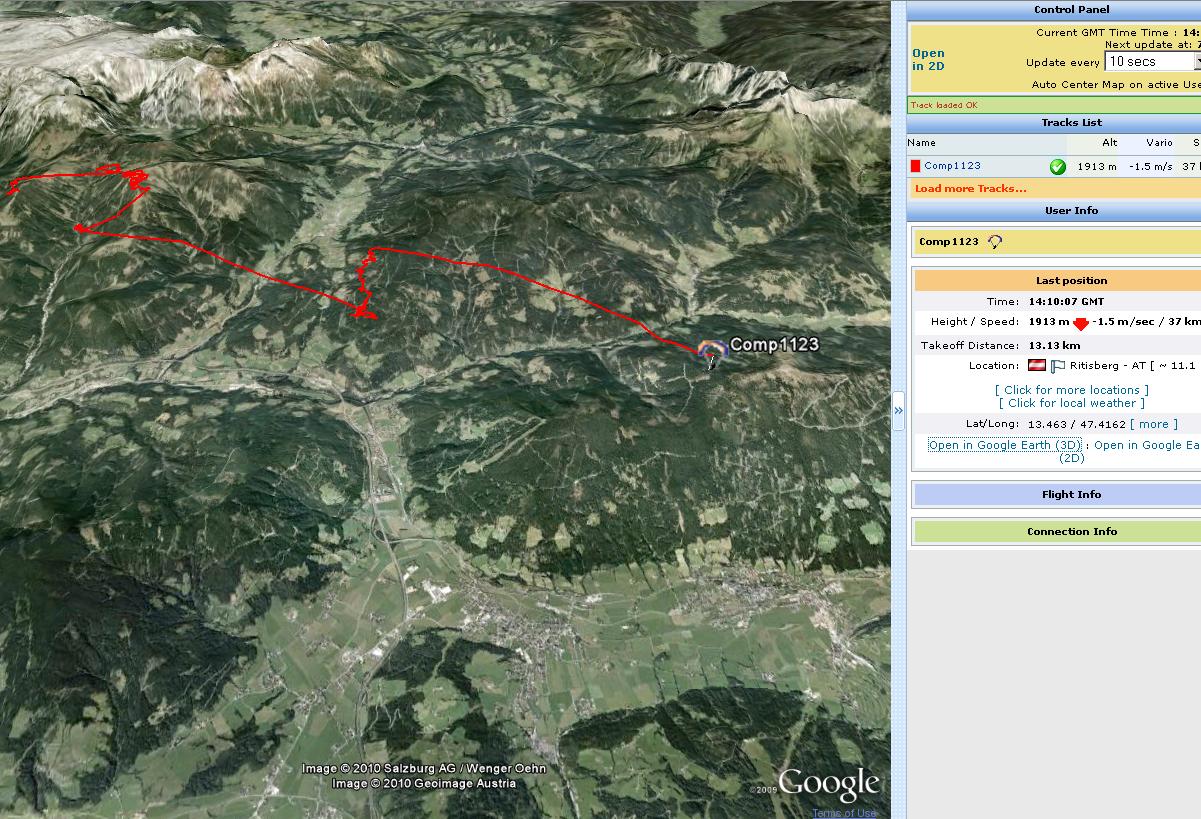1201x819 pixels.
Task: Click the white flag takeoff icon near Ritisberg
Action: click(1058, 366)
